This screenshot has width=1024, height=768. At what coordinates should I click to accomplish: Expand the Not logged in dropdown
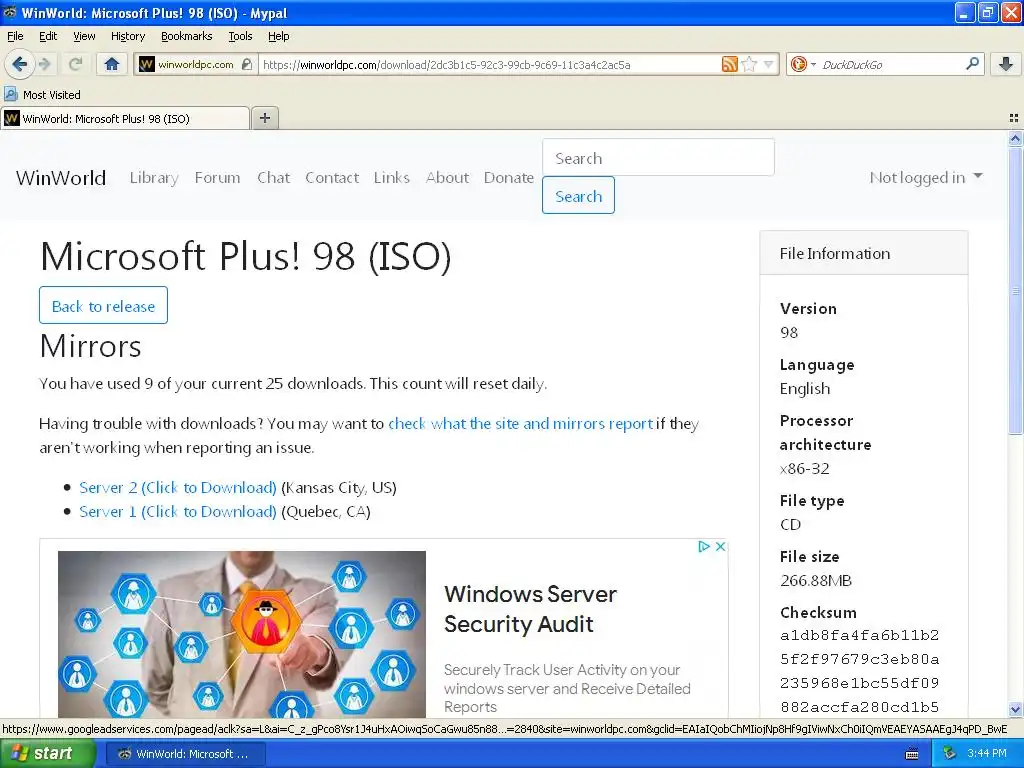click(x=925, y=178)
